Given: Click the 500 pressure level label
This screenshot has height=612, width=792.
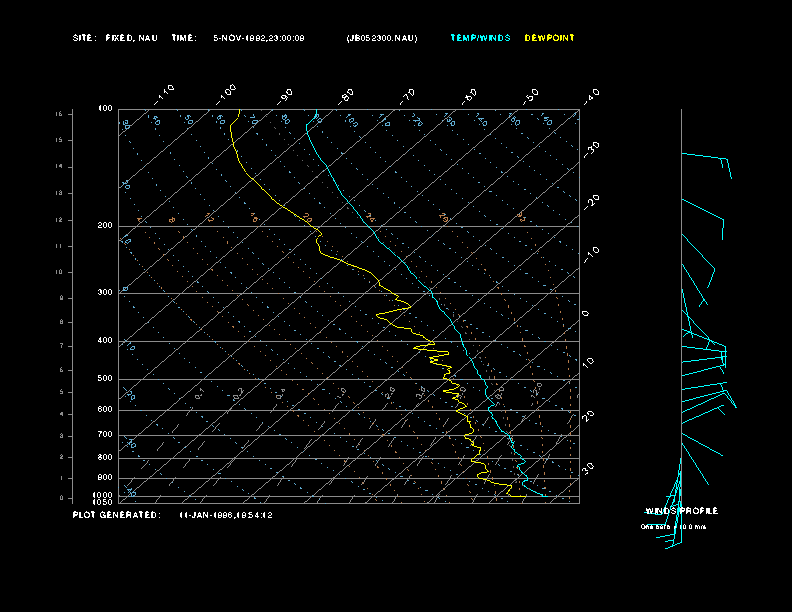Looking at the screenshot, I should point(105,379).
